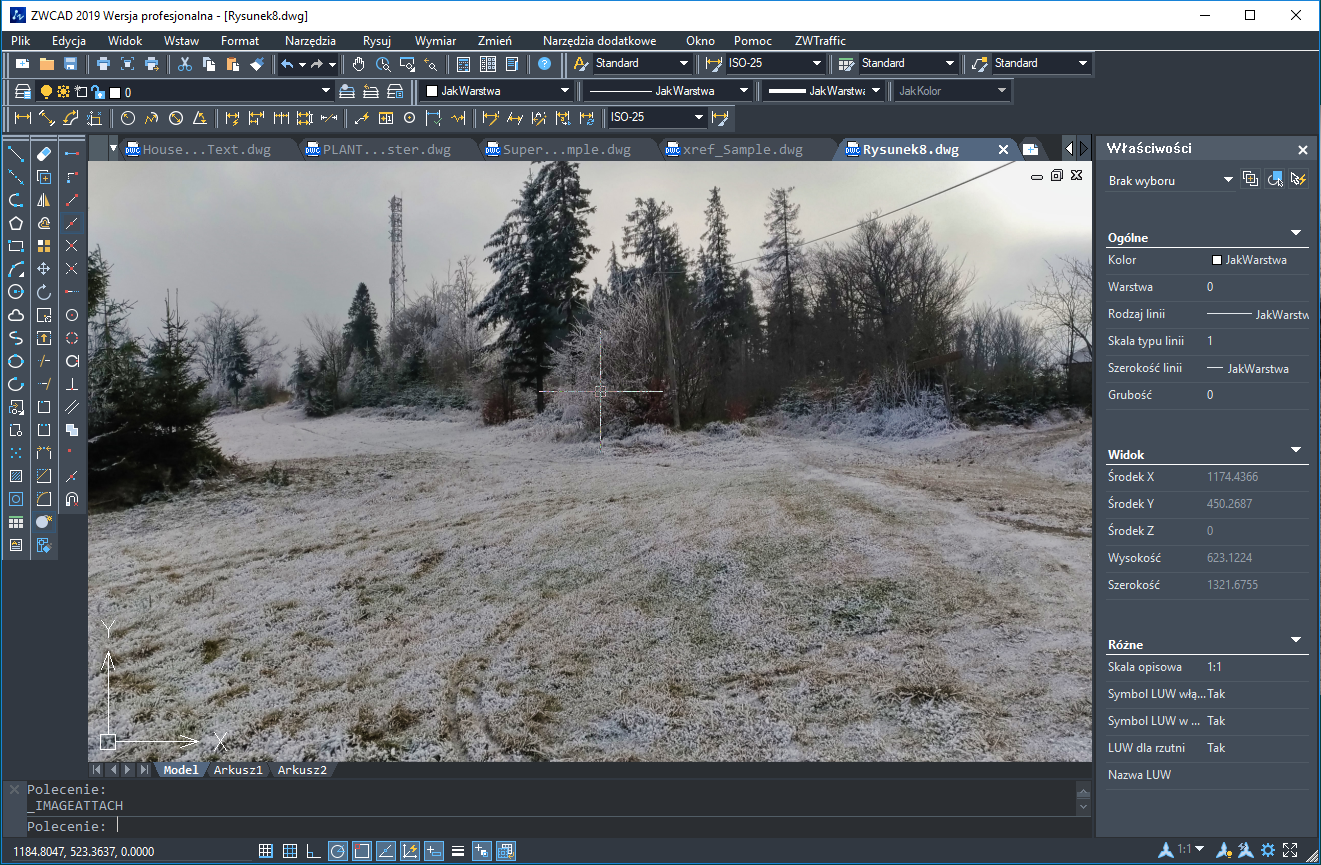Select the Move tool
1321x865 pixels.
(44, 268)
